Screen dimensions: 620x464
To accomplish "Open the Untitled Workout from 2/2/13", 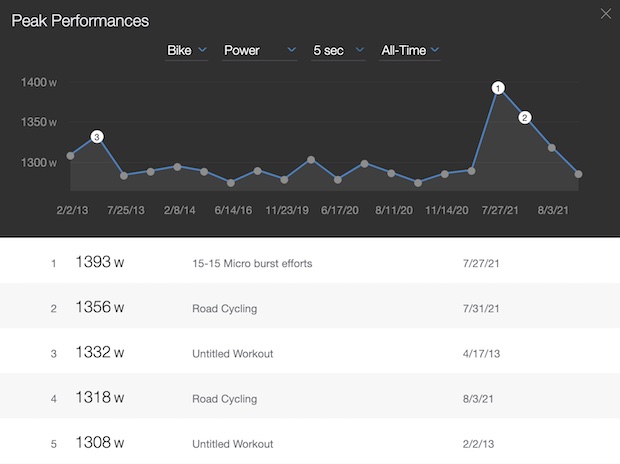I will pyautogui.click(x=232, y=443).
